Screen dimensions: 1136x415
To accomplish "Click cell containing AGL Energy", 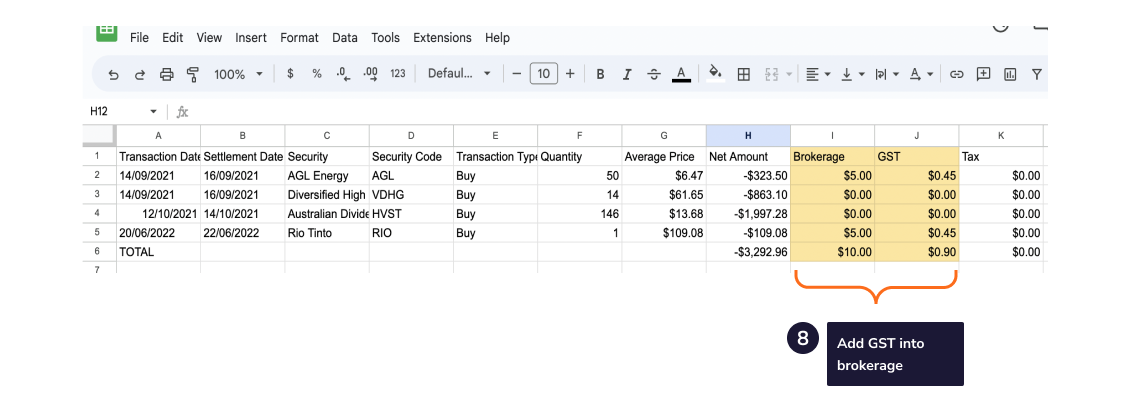I will [x=327, y=175].
